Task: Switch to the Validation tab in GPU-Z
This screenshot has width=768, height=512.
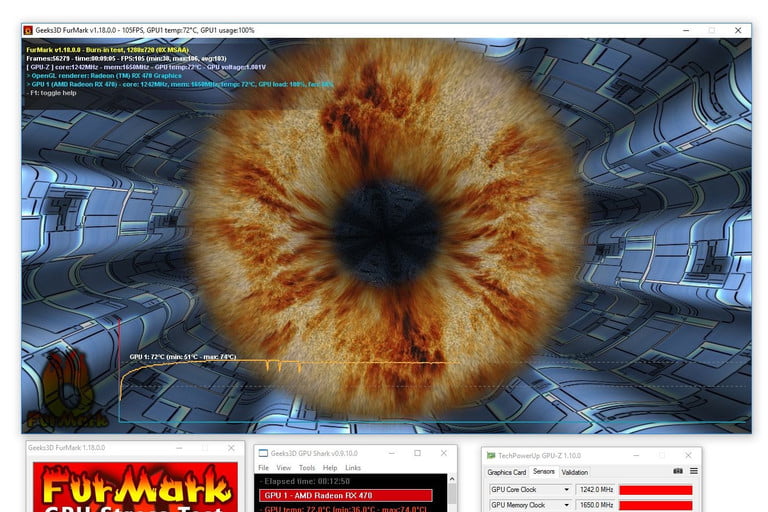Action: pyautogui.click(x=575, y=472)
